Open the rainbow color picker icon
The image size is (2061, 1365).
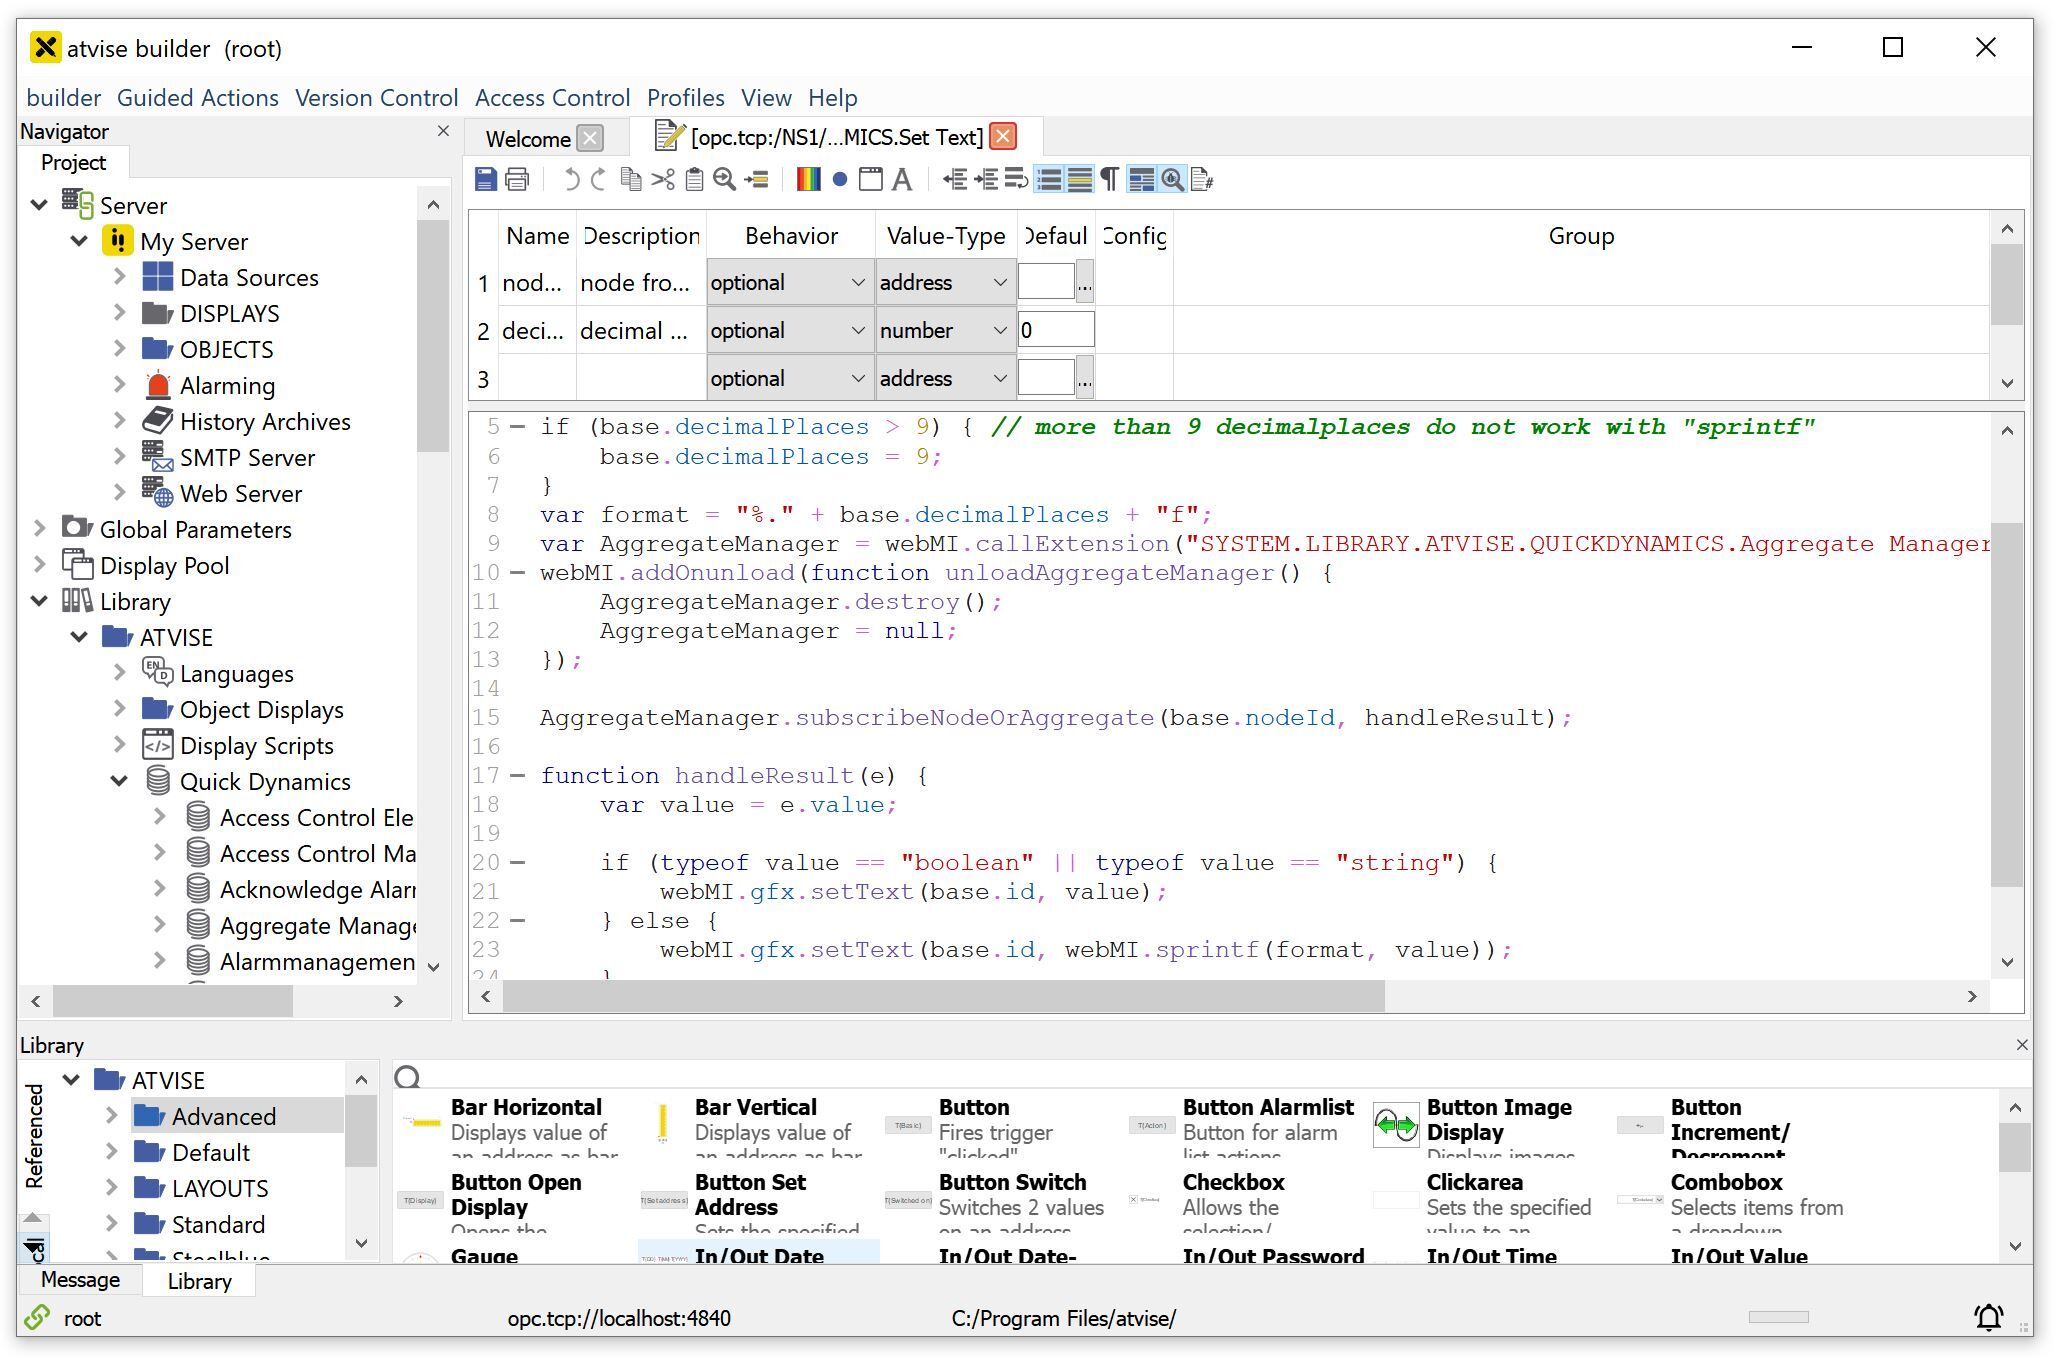click(808, 180)
